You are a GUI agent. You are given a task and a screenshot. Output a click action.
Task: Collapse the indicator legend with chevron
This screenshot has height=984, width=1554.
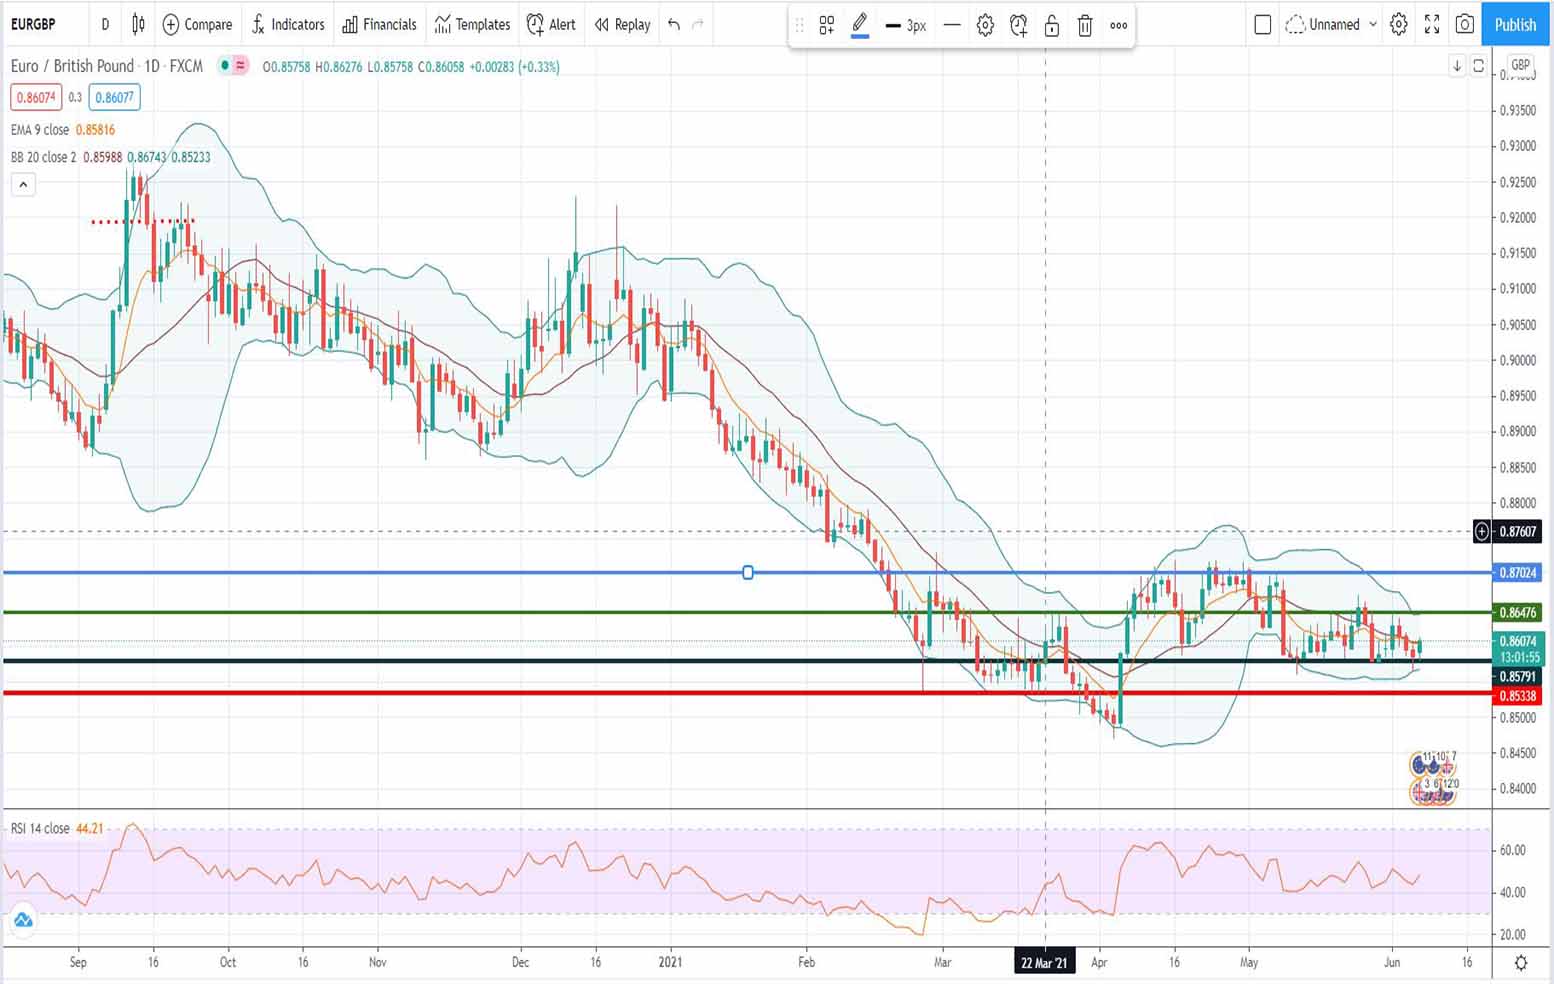coord(23,184)
